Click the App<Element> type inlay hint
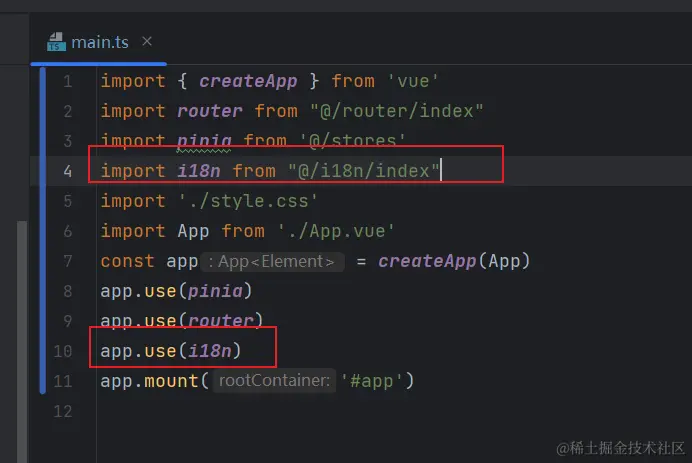The image size is (692, 463). click(x=272, y=262)
